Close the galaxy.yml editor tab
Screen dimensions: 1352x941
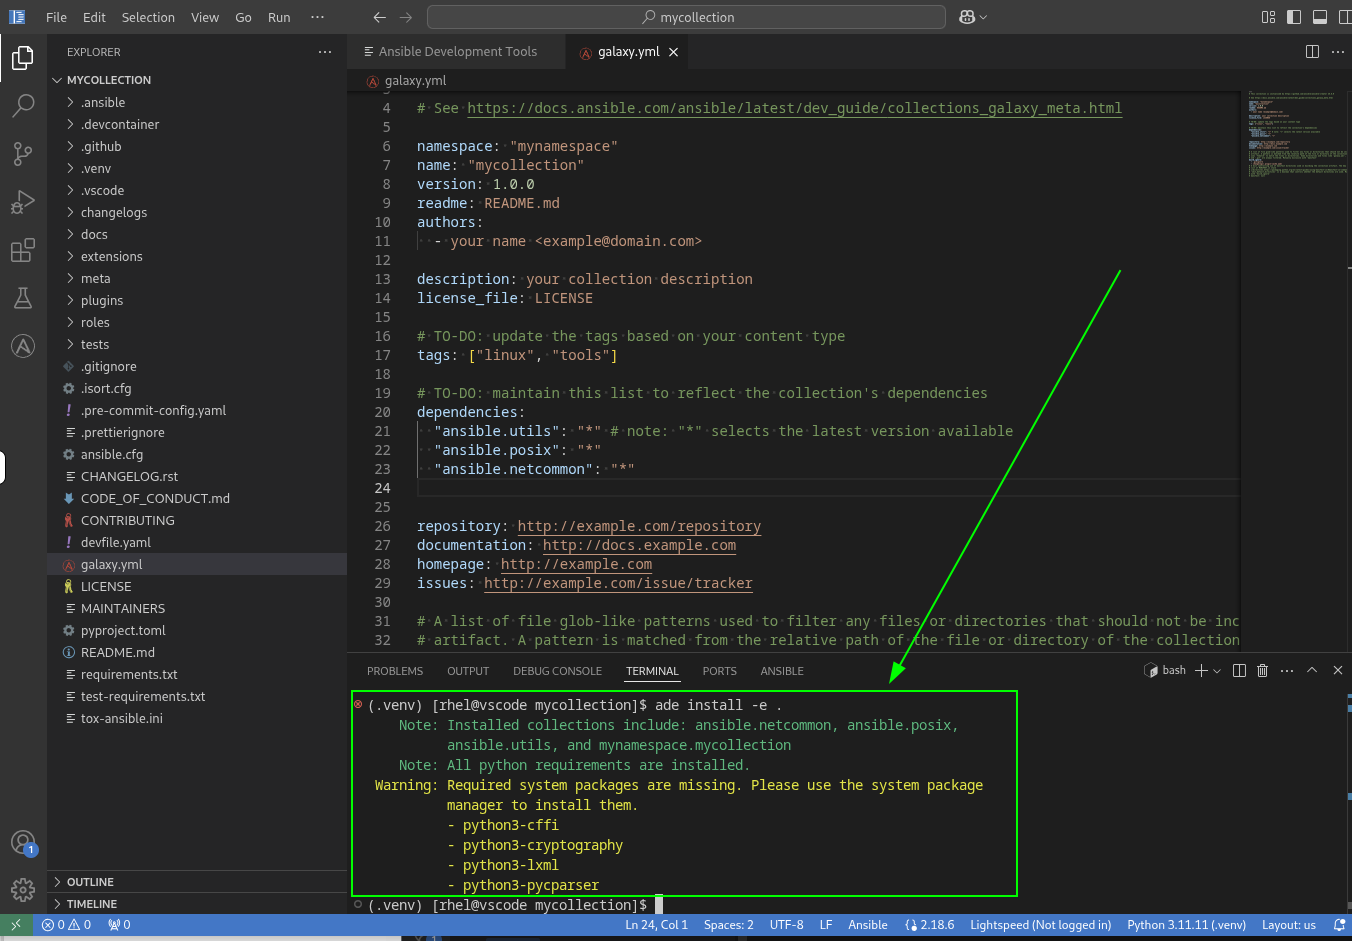[673, 52]
